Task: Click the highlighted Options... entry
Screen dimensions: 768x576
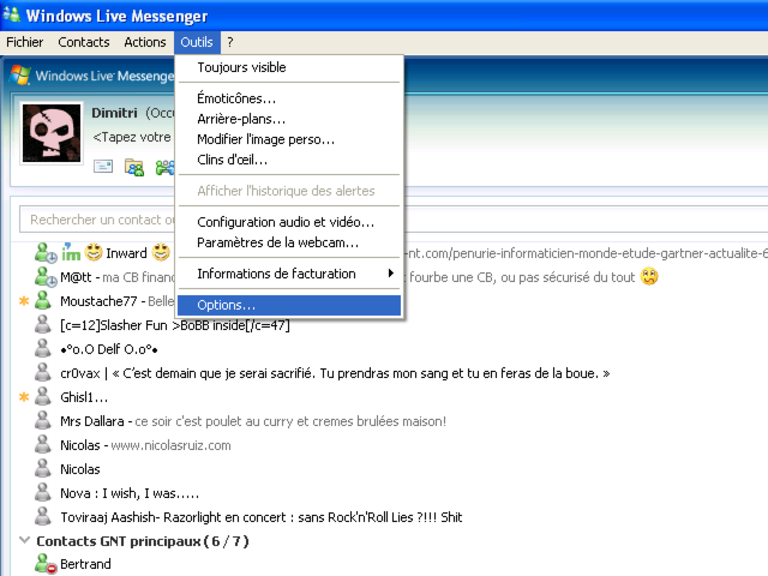Action: tap(289, 305)
